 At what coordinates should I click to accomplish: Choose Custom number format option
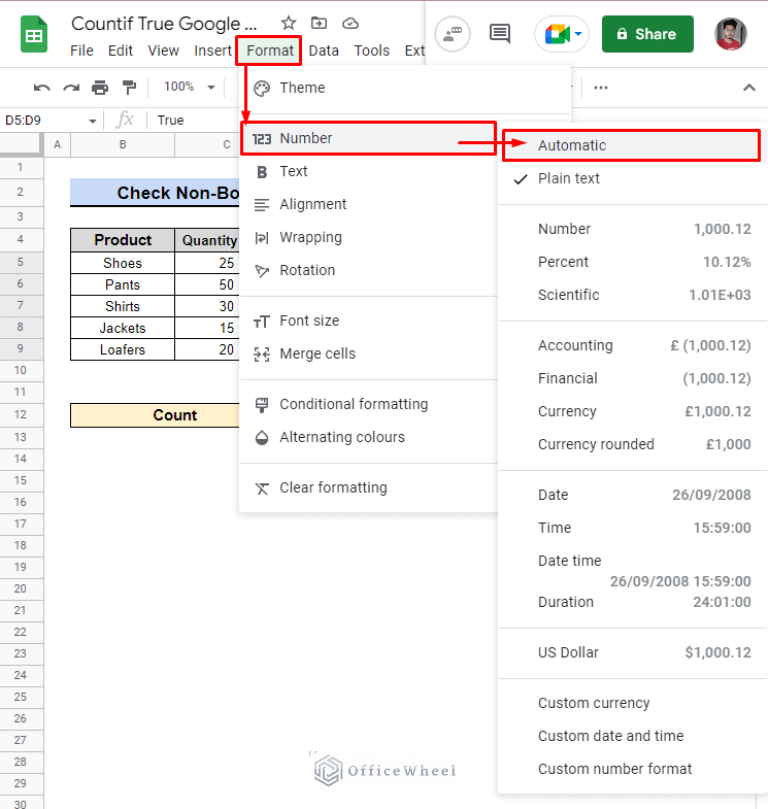[x=614, y=768]
